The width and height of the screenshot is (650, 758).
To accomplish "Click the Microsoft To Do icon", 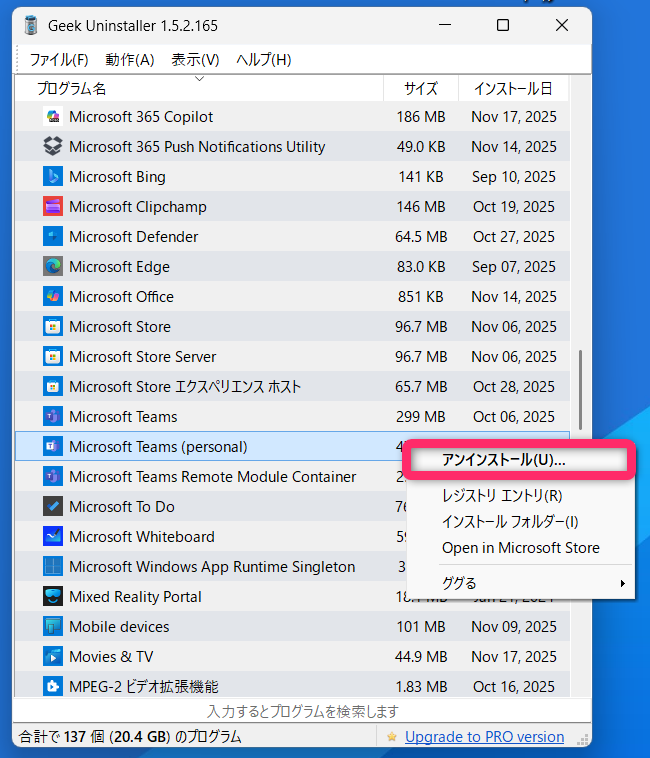I will click(53, 507).
